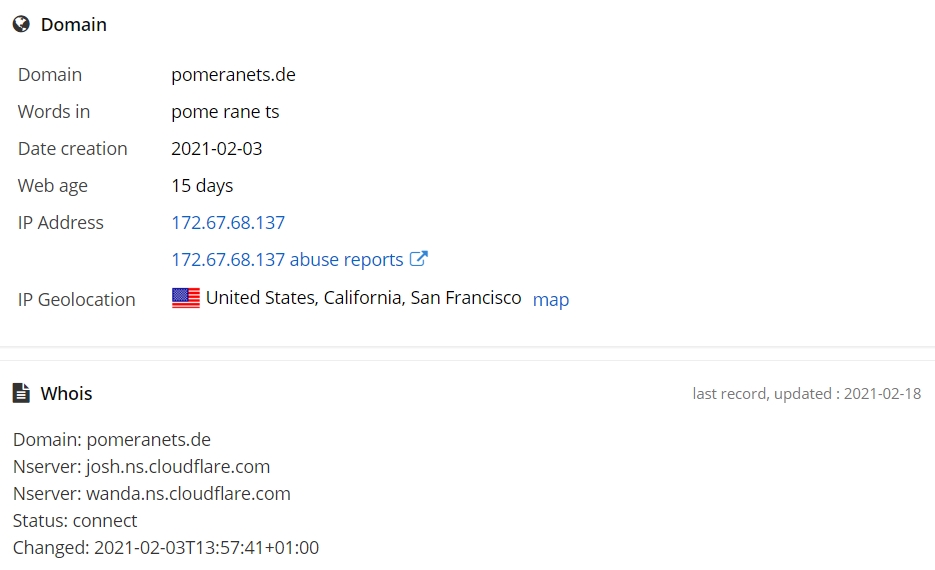The image size is (935, 570).
Task: Click the 'Changed: 2021-02-03T13:57:41+01:00' line
Action: 166,547
